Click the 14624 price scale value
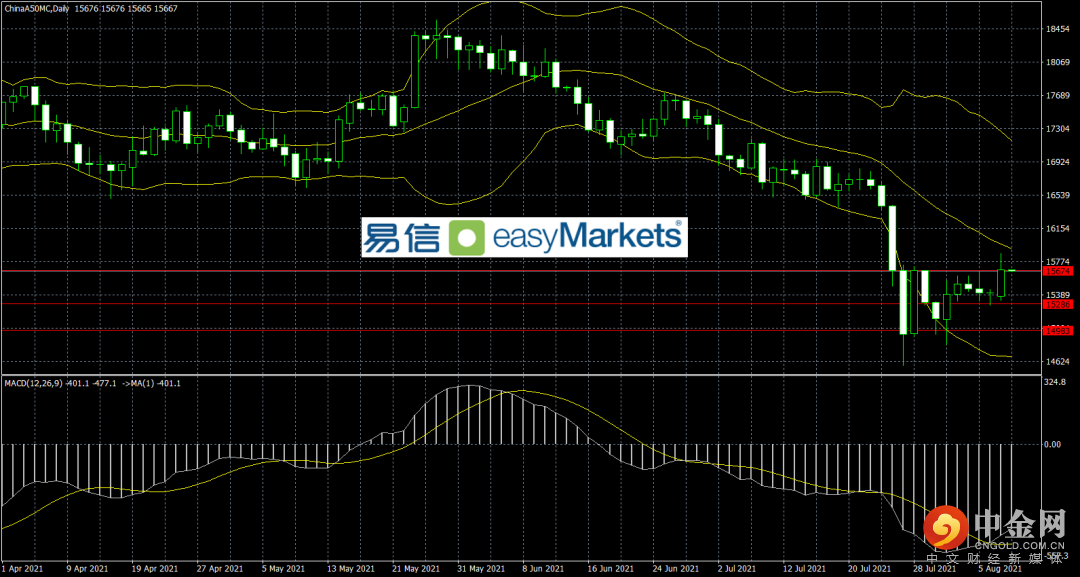 click(1057, 361)
